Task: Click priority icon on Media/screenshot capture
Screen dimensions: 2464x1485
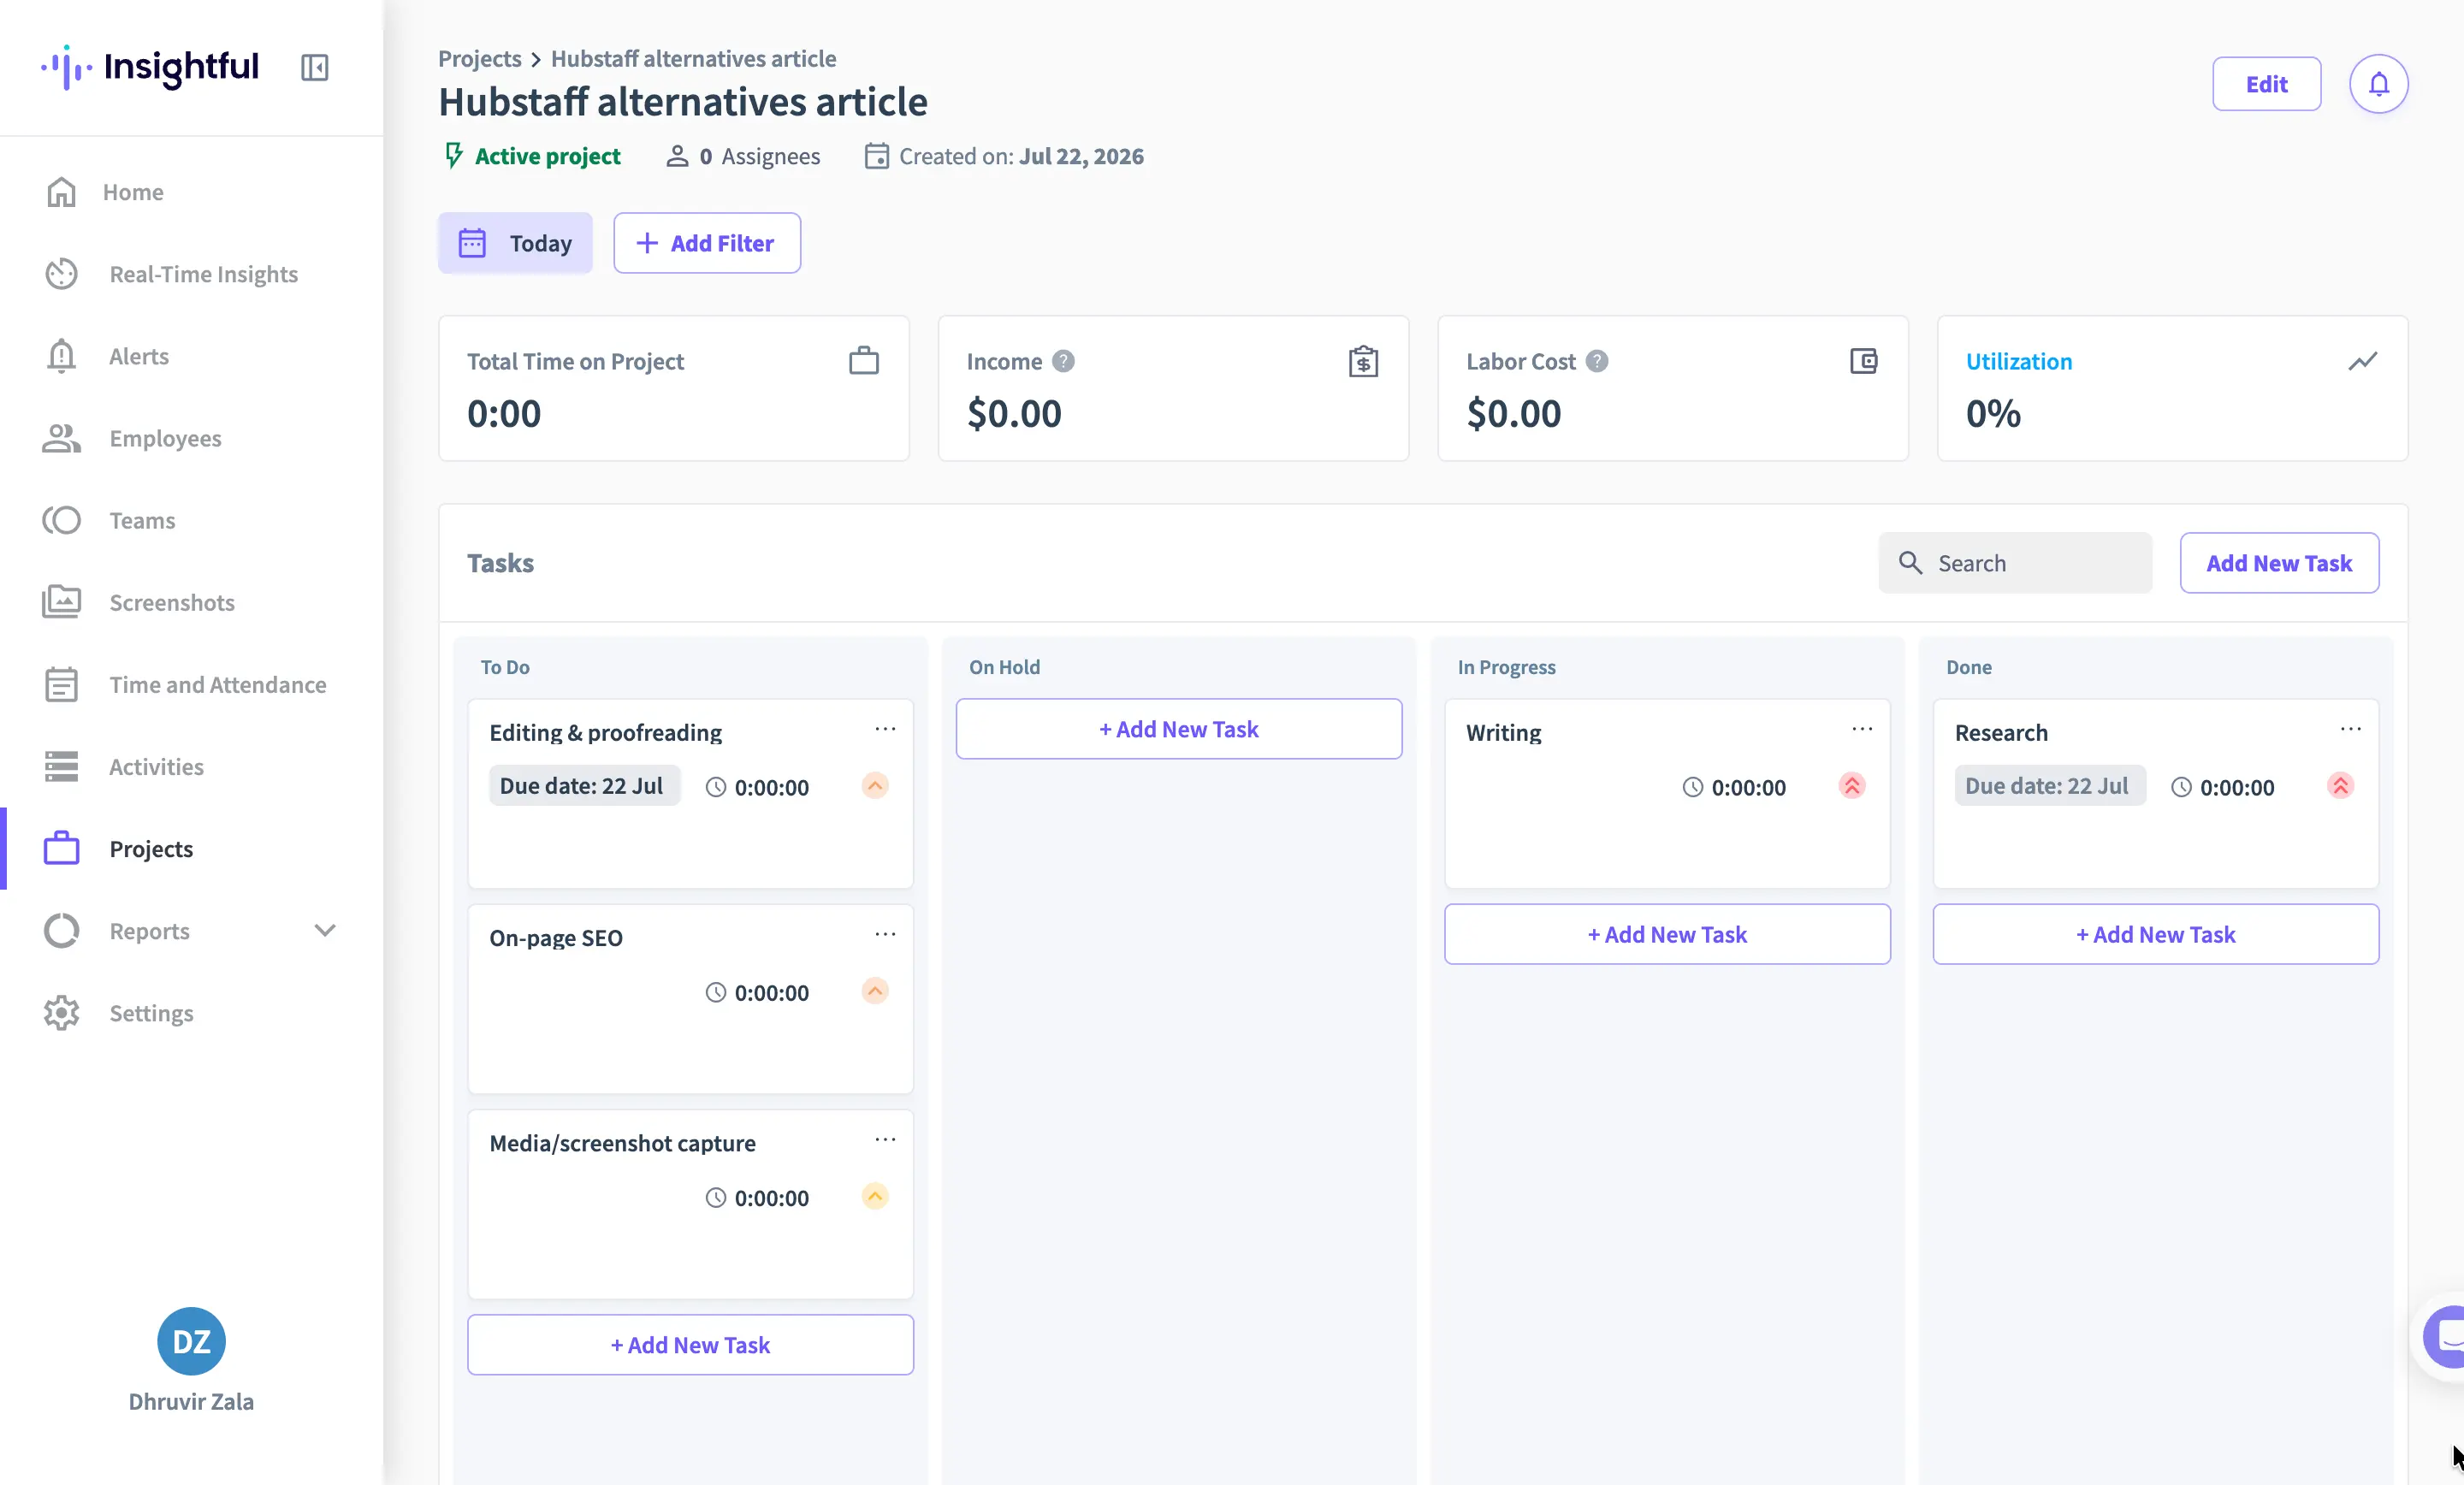Action: (875, 1196)
